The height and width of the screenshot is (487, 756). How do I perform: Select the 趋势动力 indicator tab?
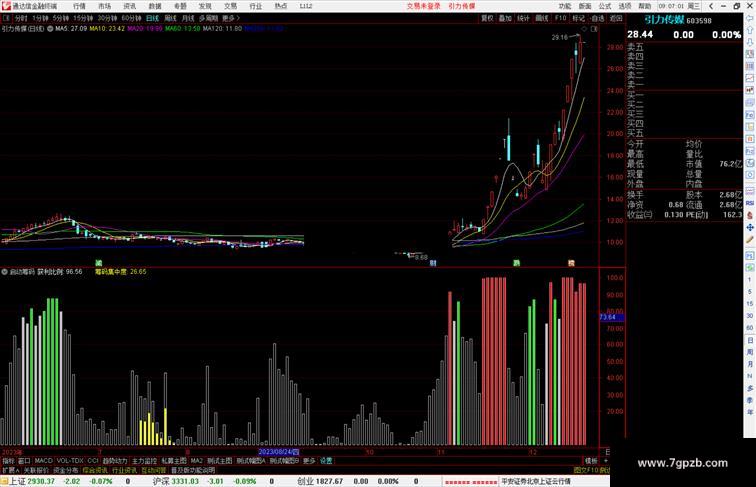pyautogui.click(x=115, y=461)
